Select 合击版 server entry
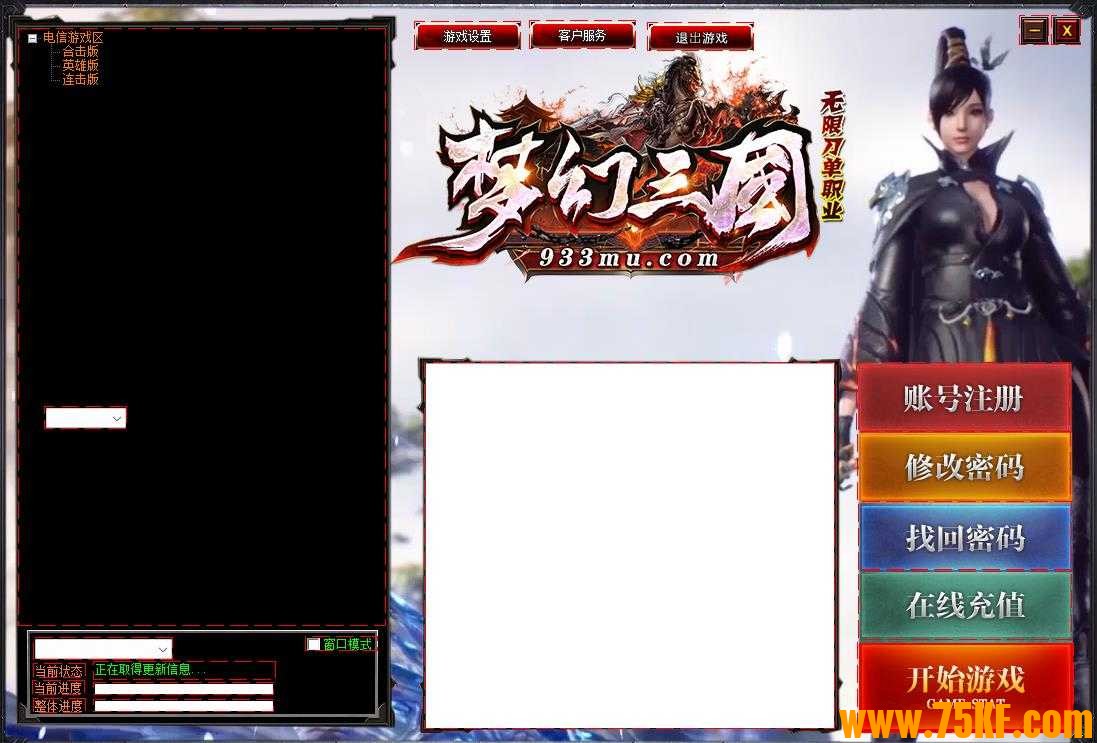1097x743 pixels. click(x=80, y=52)
